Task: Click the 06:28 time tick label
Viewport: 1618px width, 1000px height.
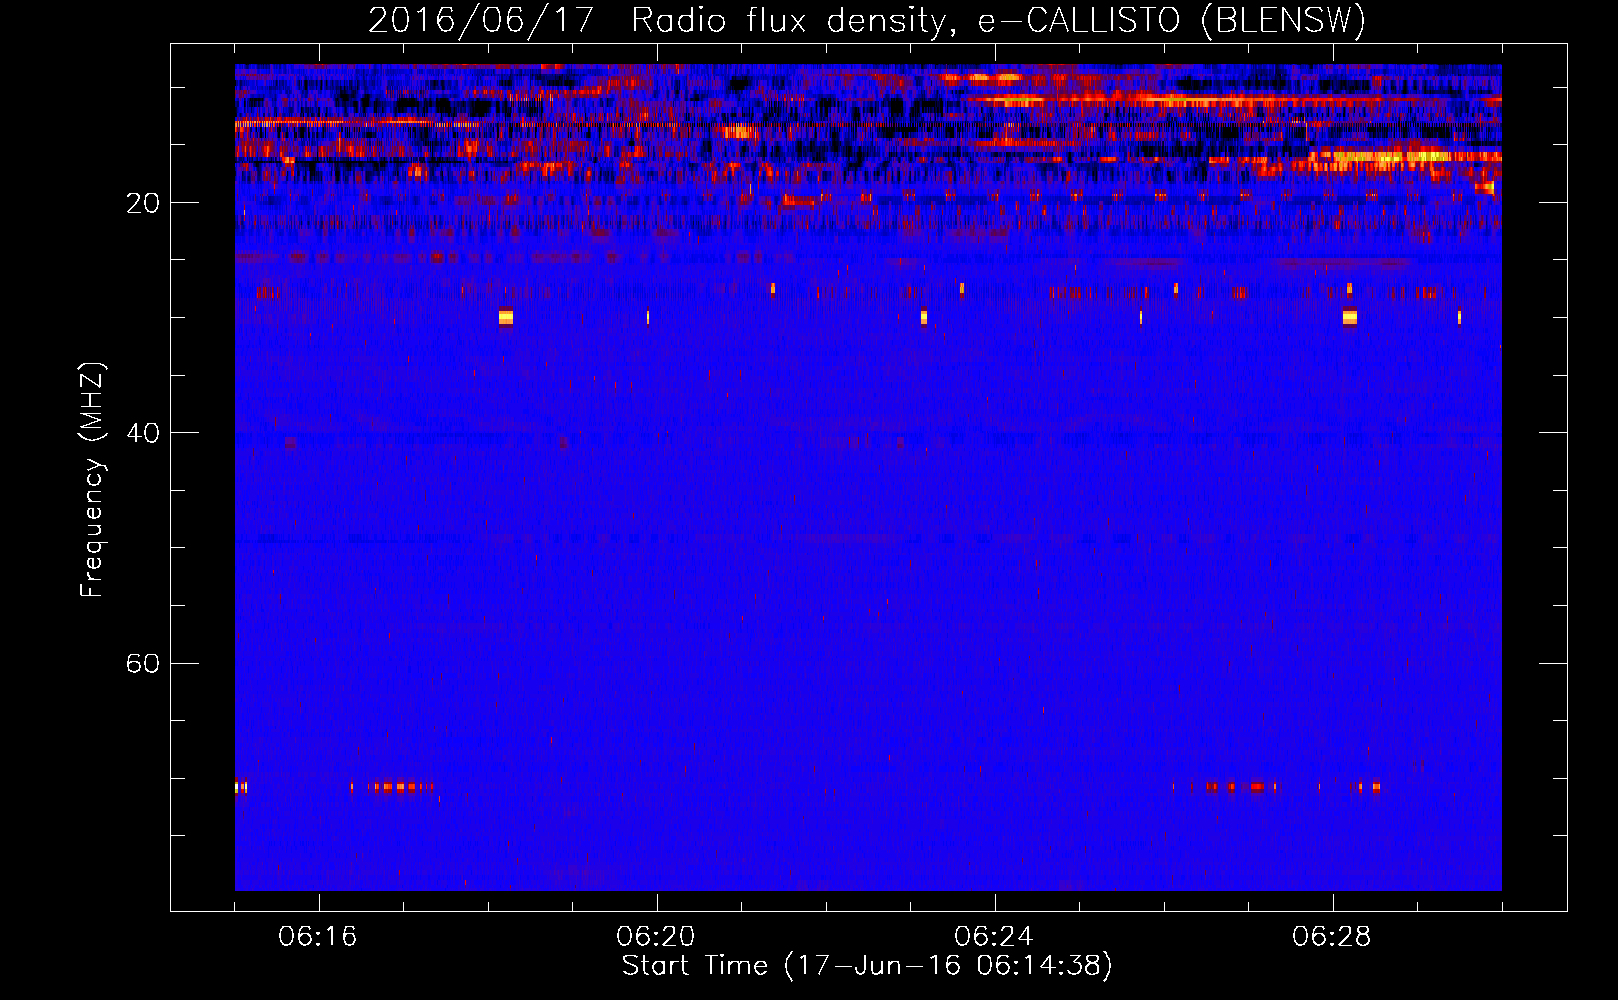Action: 1331,937
